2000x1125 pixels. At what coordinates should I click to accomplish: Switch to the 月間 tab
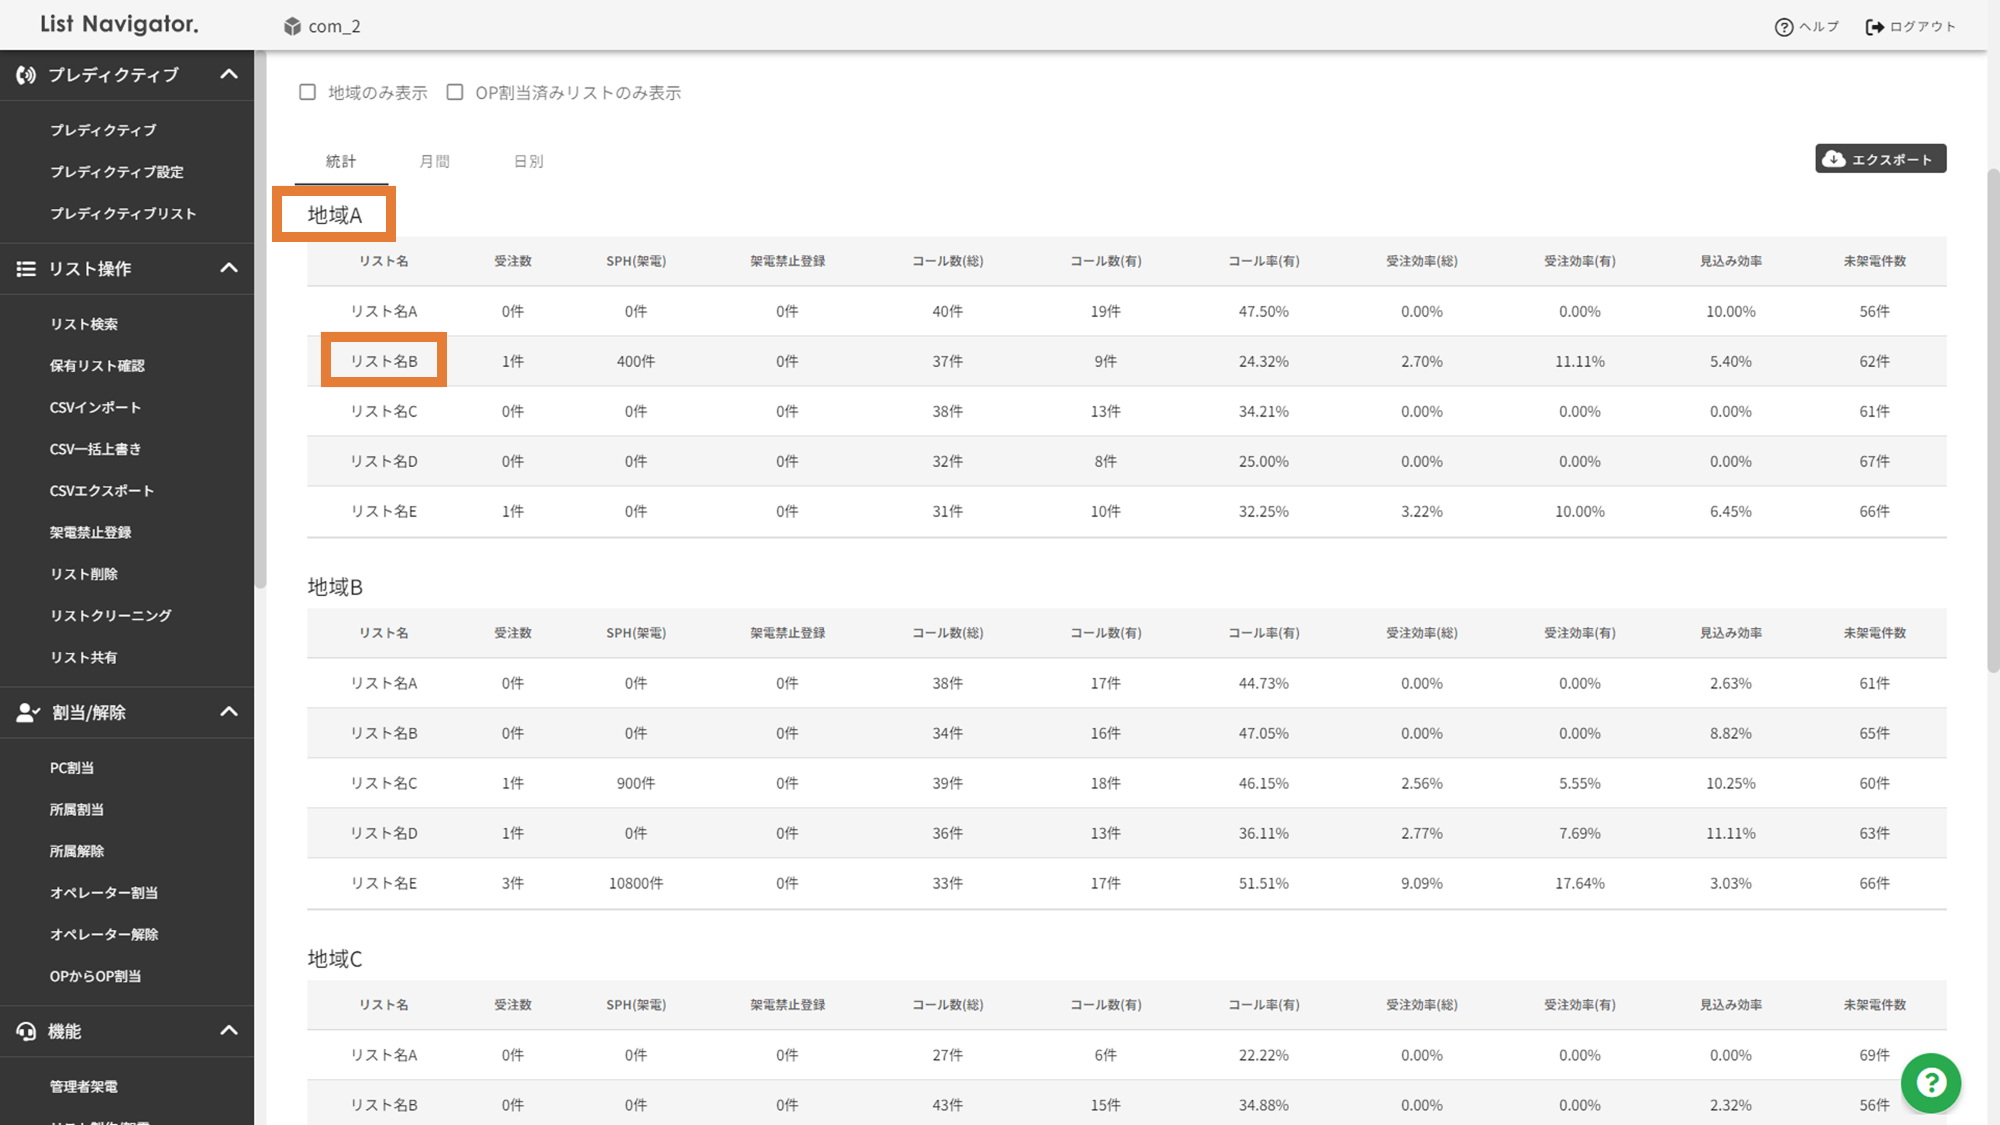(434, 161)
